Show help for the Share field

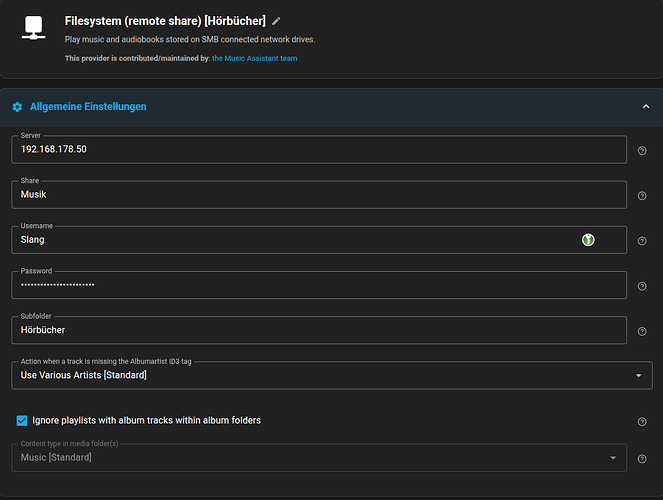tap(642, 196)
